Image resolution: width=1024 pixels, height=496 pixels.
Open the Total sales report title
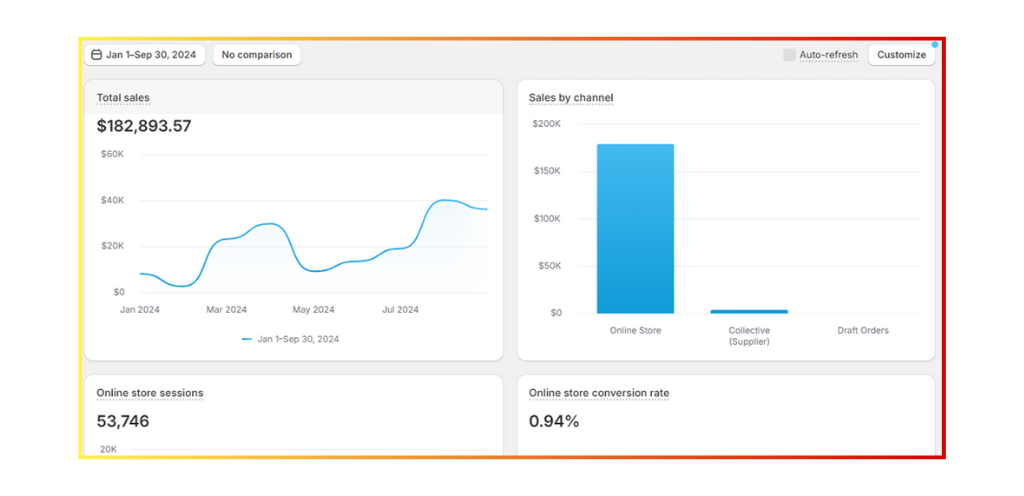pos(123,98)
